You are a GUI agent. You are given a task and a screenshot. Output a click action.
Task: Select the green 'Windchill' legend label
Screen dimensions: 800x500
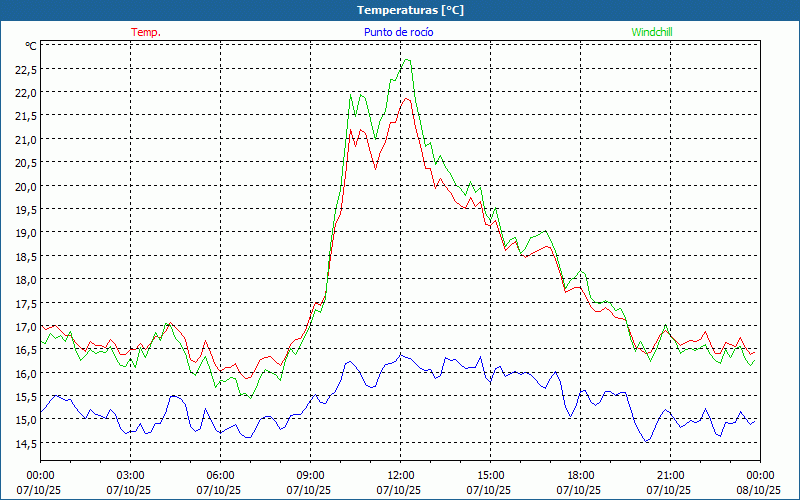652,32
